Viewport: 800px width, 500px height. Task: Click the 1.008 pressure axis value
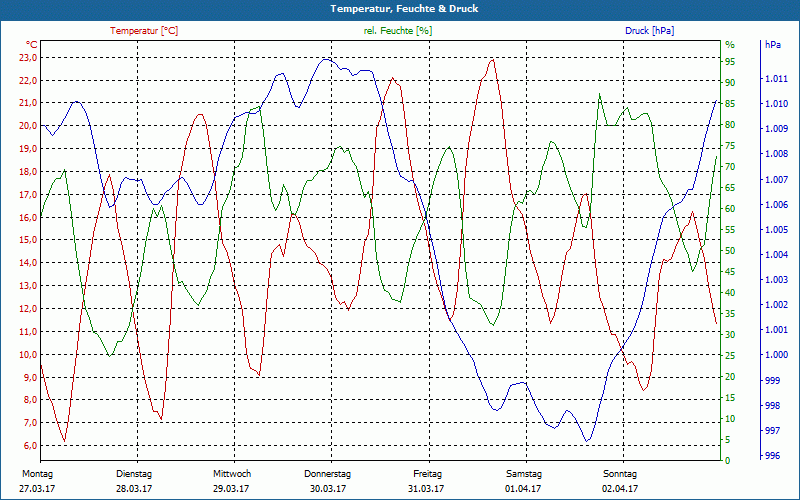click(x=776, y=154)
